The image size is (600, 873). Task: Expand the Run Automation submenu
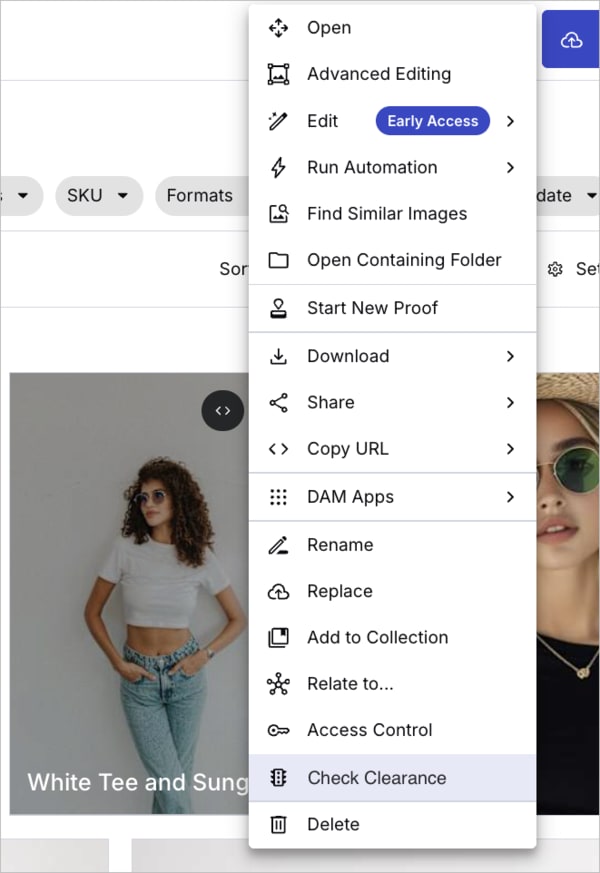510,168
